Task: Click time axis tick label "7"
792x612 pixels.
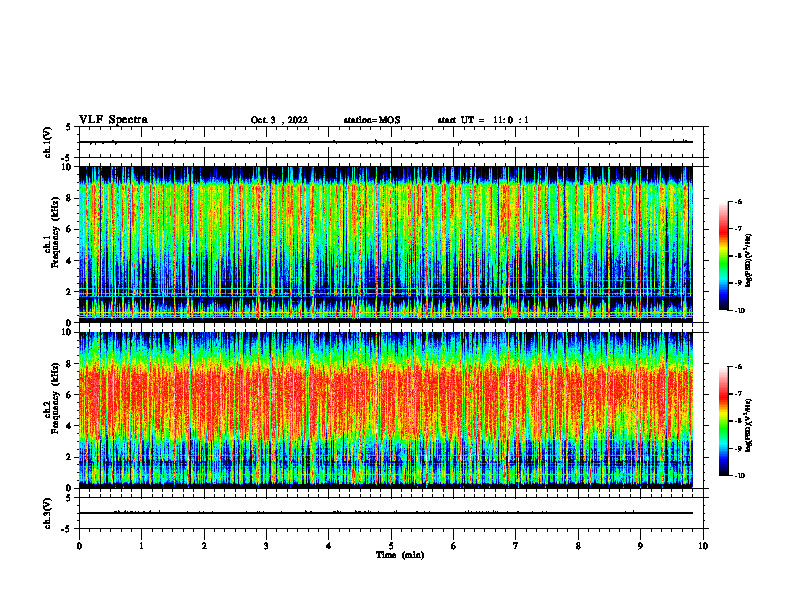Action: (516, 546)
